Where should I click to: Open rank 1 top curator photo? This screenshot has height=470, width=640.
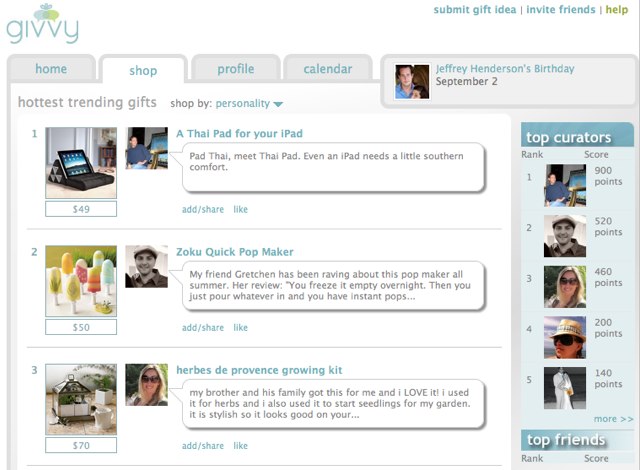(565, 185)
